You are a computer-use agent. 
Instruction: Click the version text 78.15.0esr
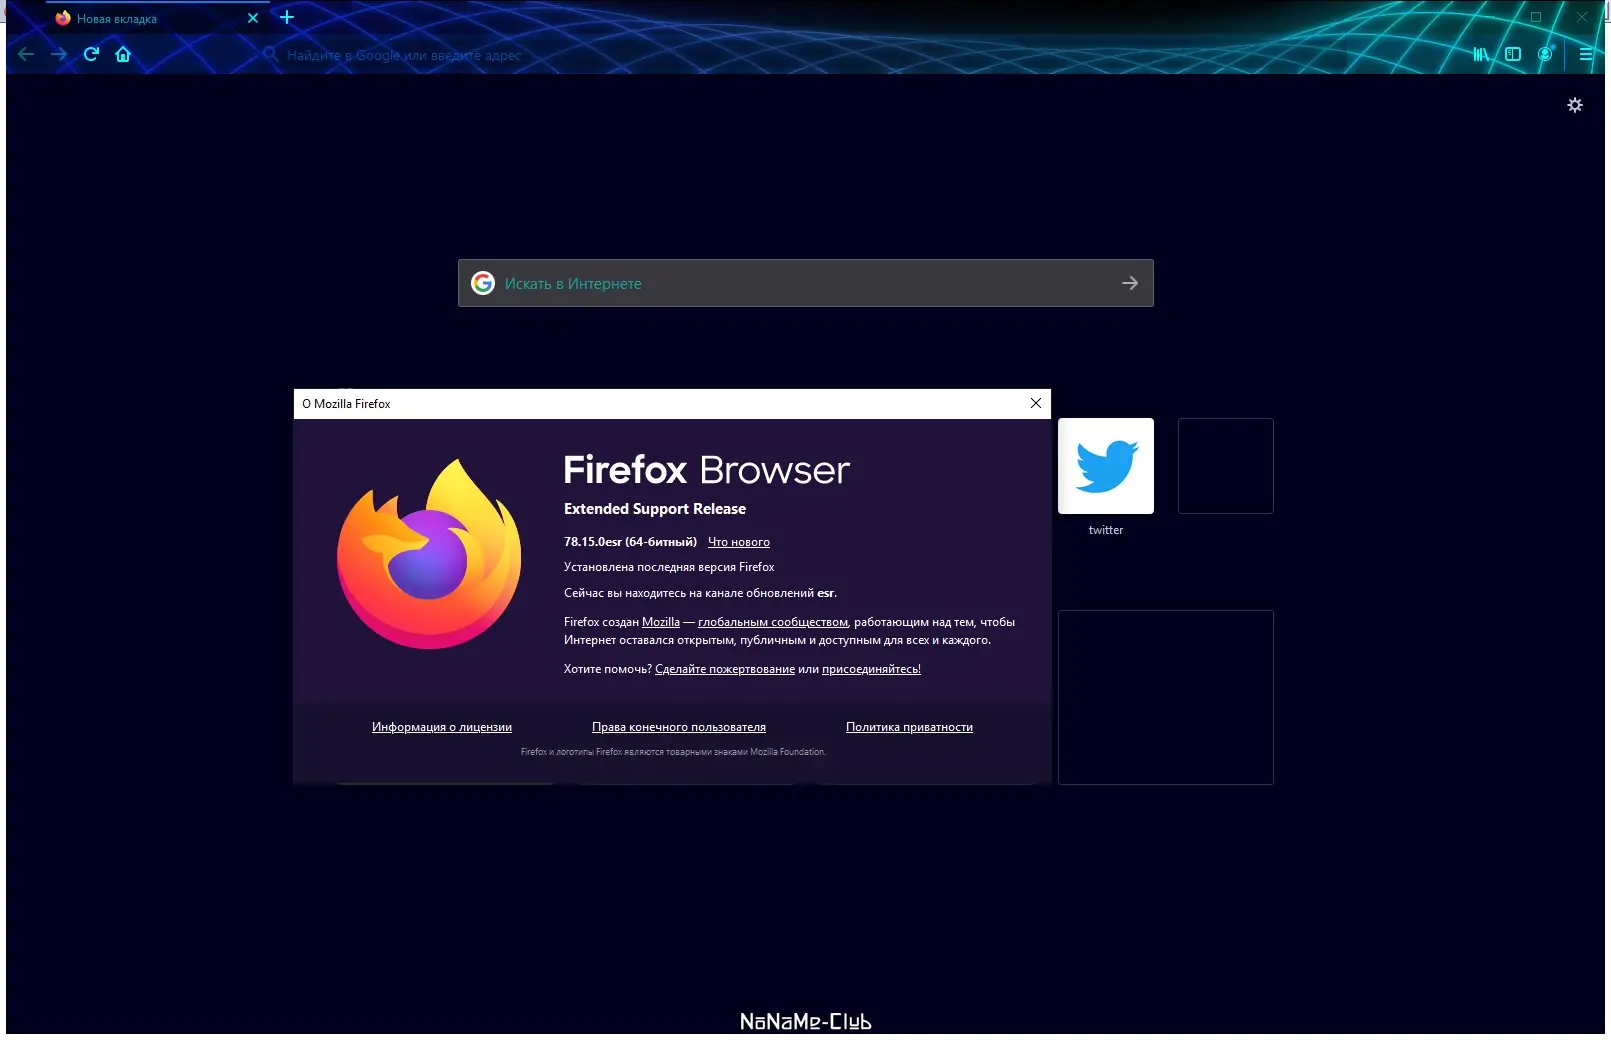(x=593, y=542)
